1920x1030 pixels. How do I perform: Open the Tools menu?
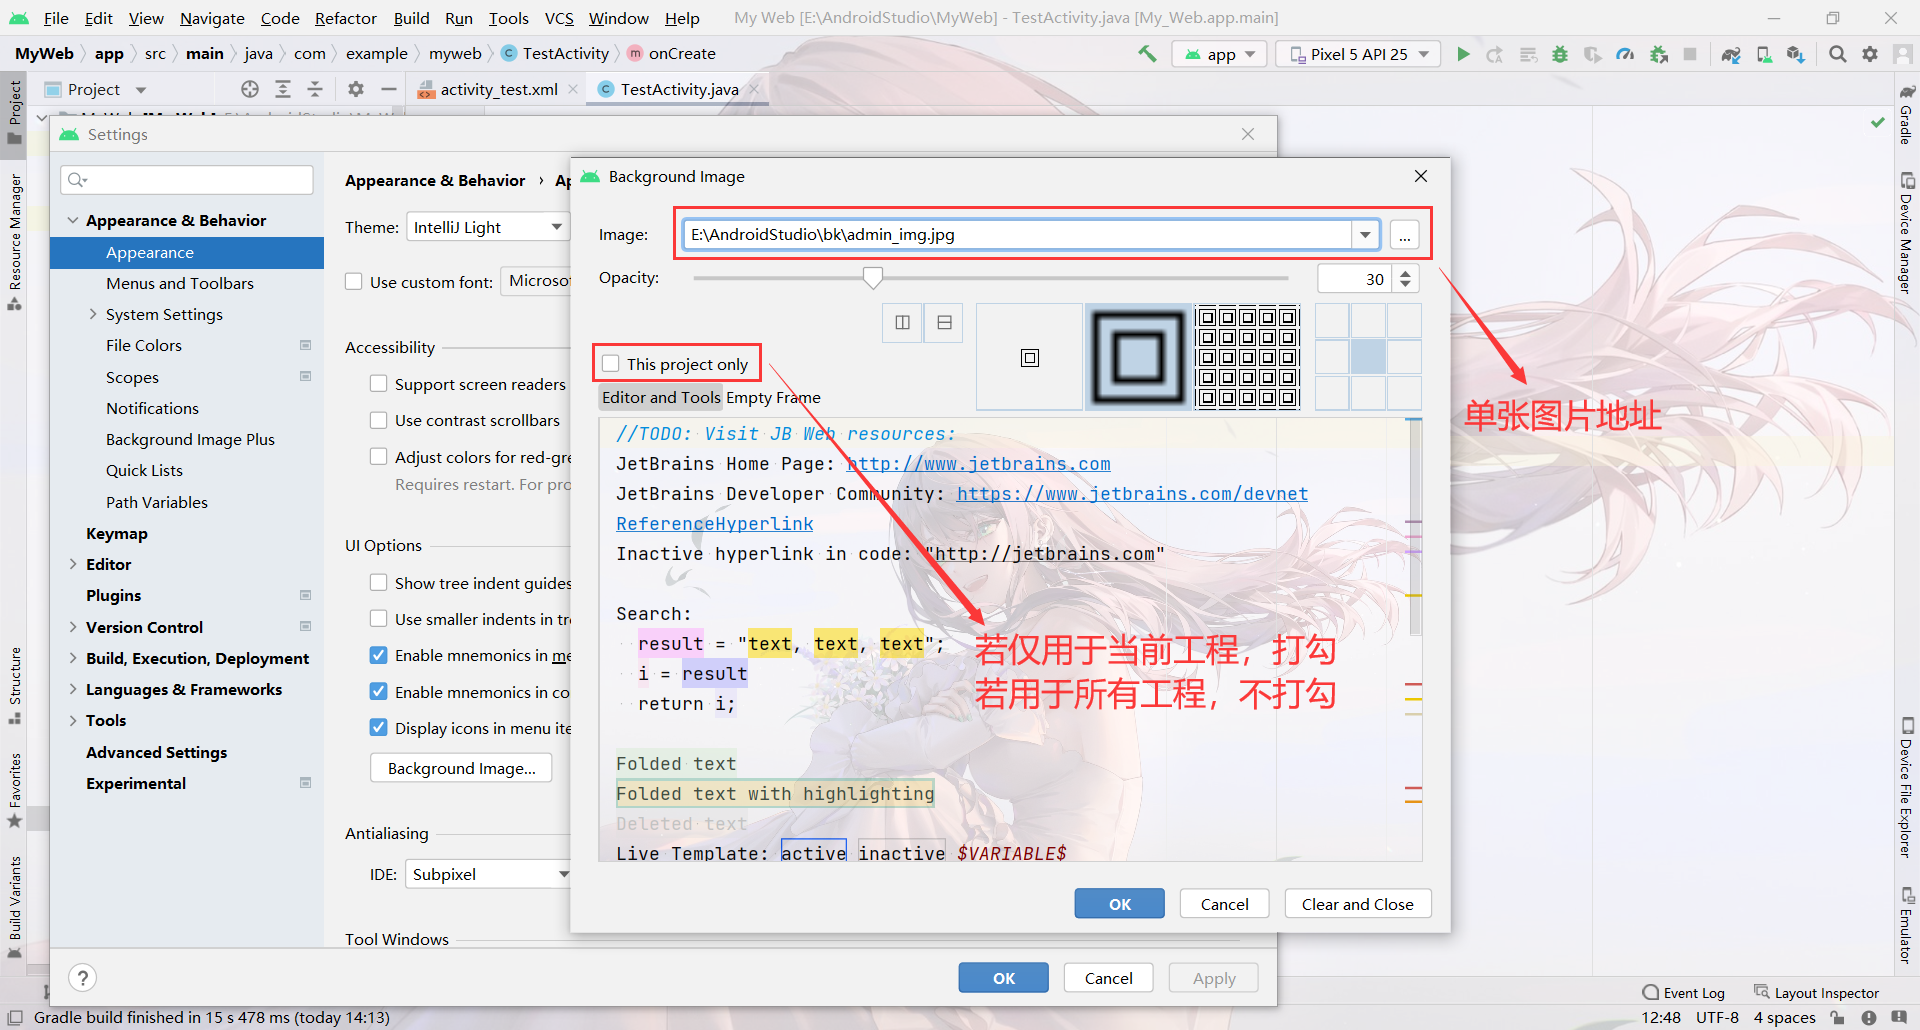[508, 18]
